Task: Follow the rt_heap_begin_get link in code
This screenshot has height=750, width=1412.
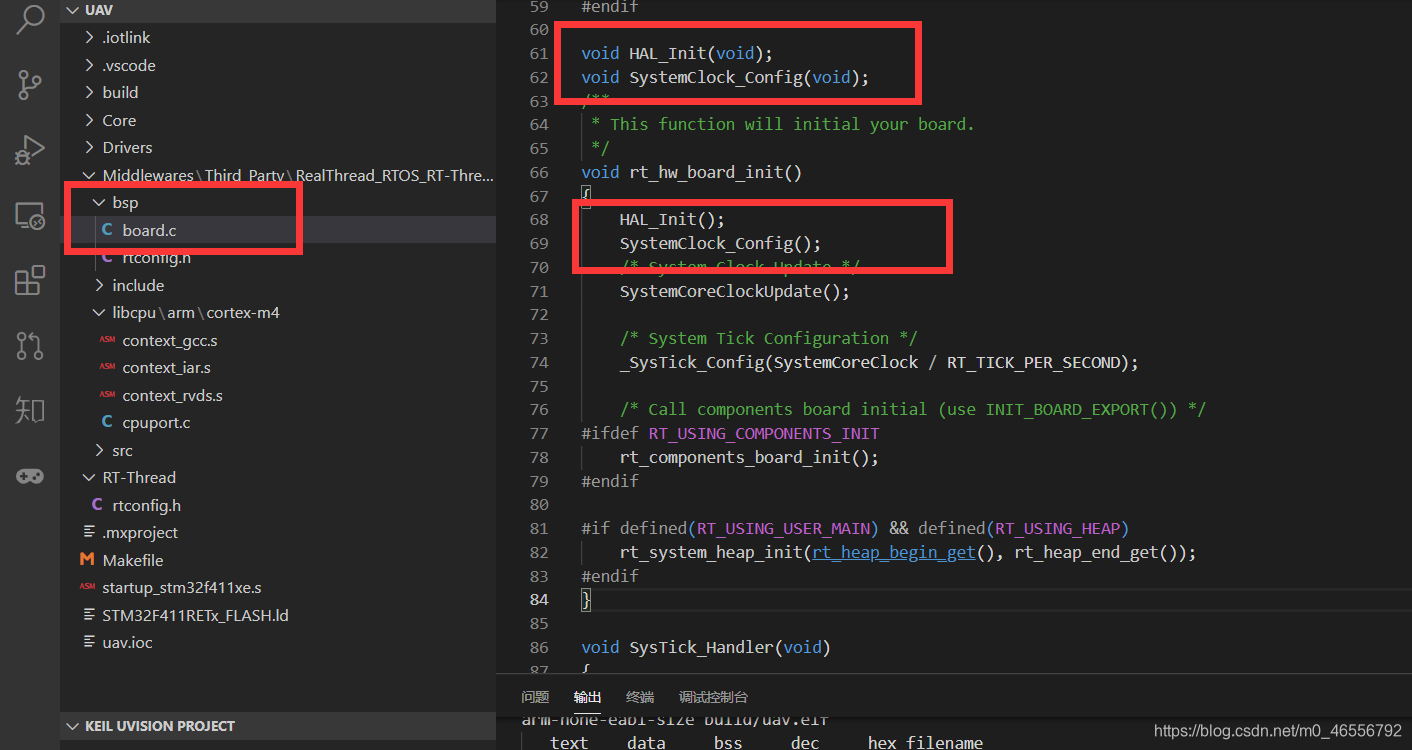Action: [893, 552]
